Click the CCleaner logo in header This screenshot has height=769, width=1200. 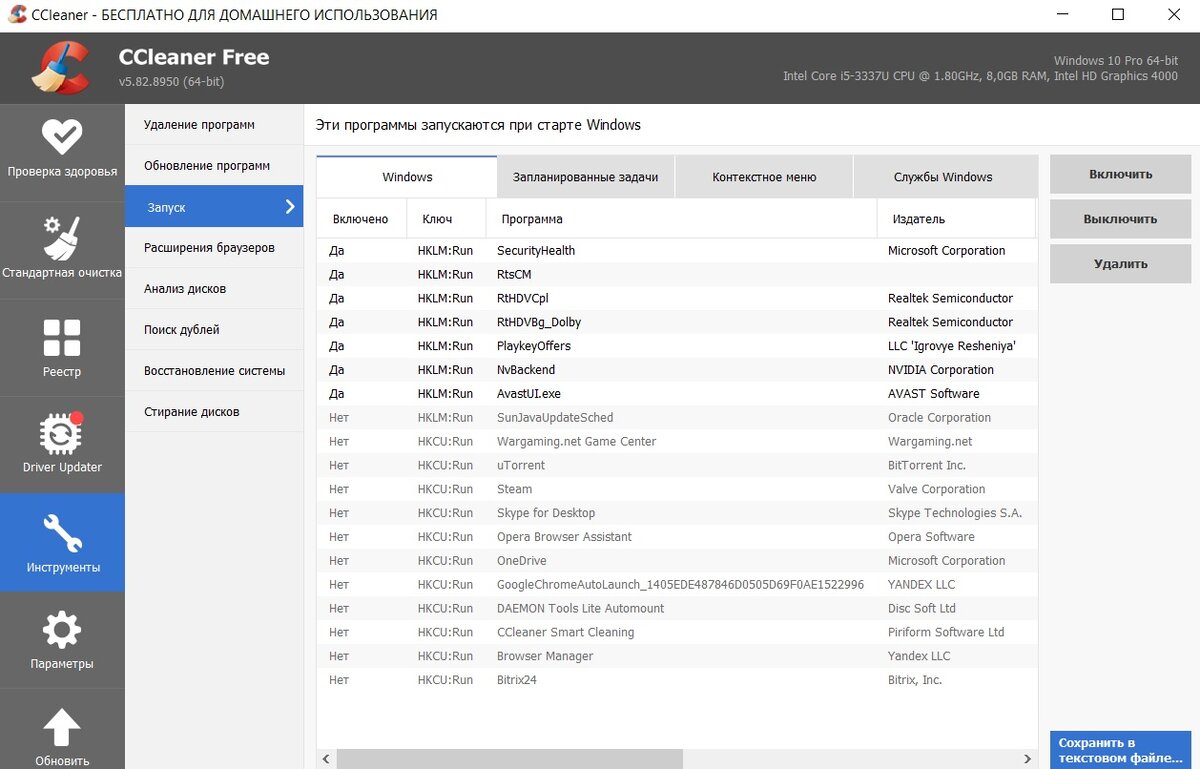click(61, 68)
